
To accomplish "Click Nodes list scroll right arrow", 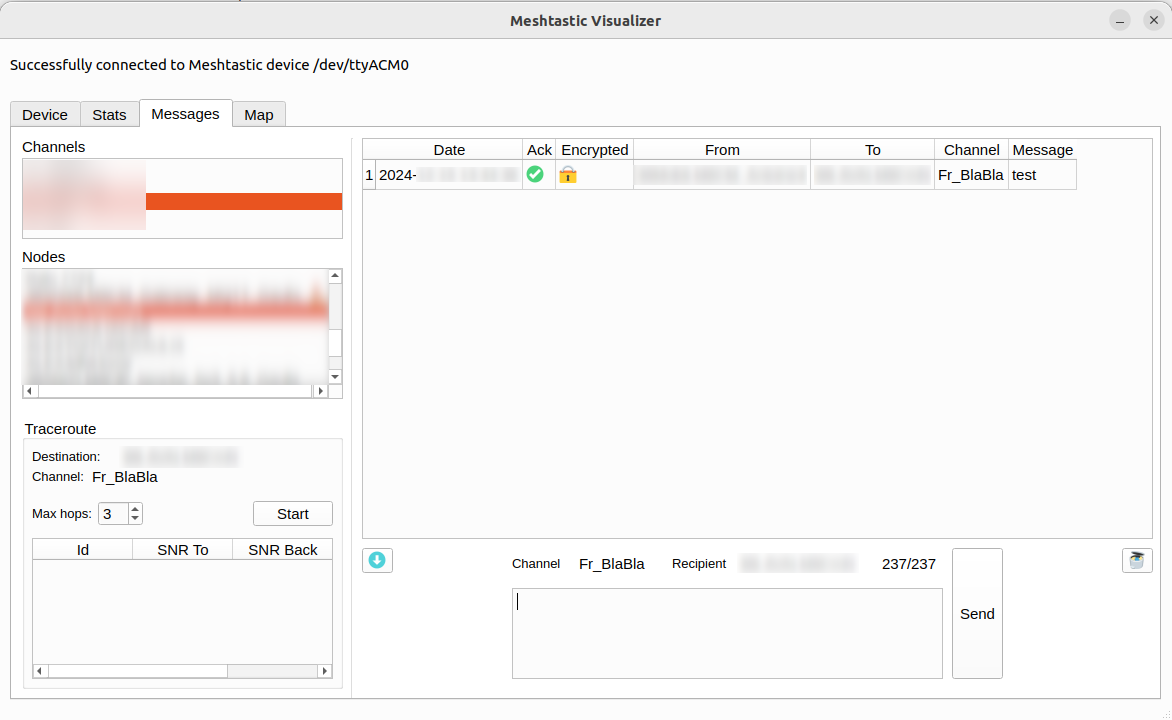I will 321,391.
